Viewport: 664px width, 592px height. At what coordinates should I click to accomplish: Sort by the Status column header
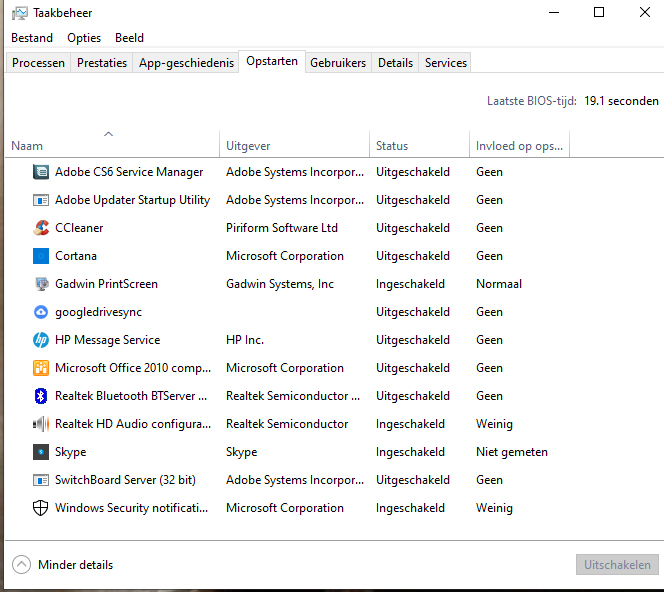click(x=392, y=146)
